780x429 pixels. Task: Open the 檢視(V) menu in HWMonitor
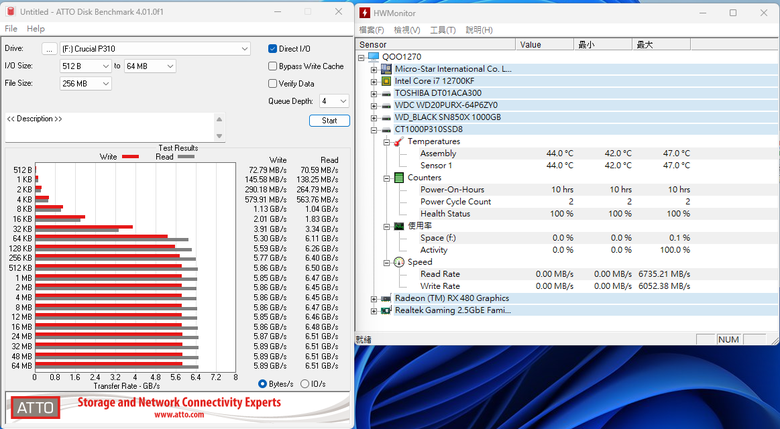(407, 30)
